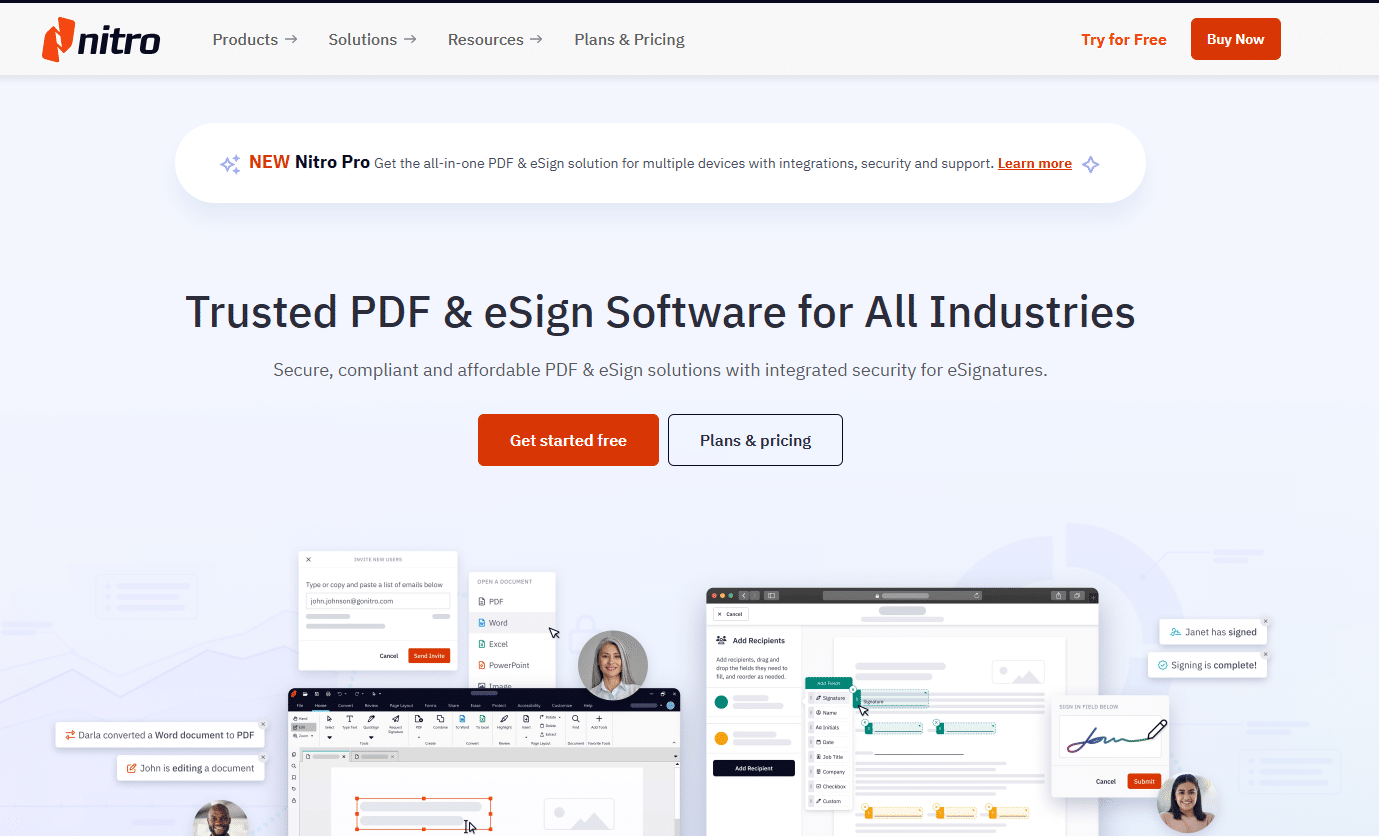This screenshot has height=836, width=1379.
Task: Click Cancel in the signature panel
Action: pyautogui.click(x=1106, y=781)
